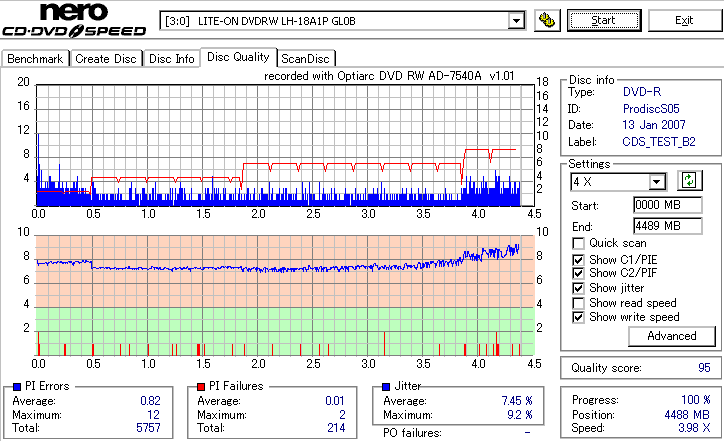Click Jitter maximum value 9.2 %
The image size is (724, 441).
(519, 415)
